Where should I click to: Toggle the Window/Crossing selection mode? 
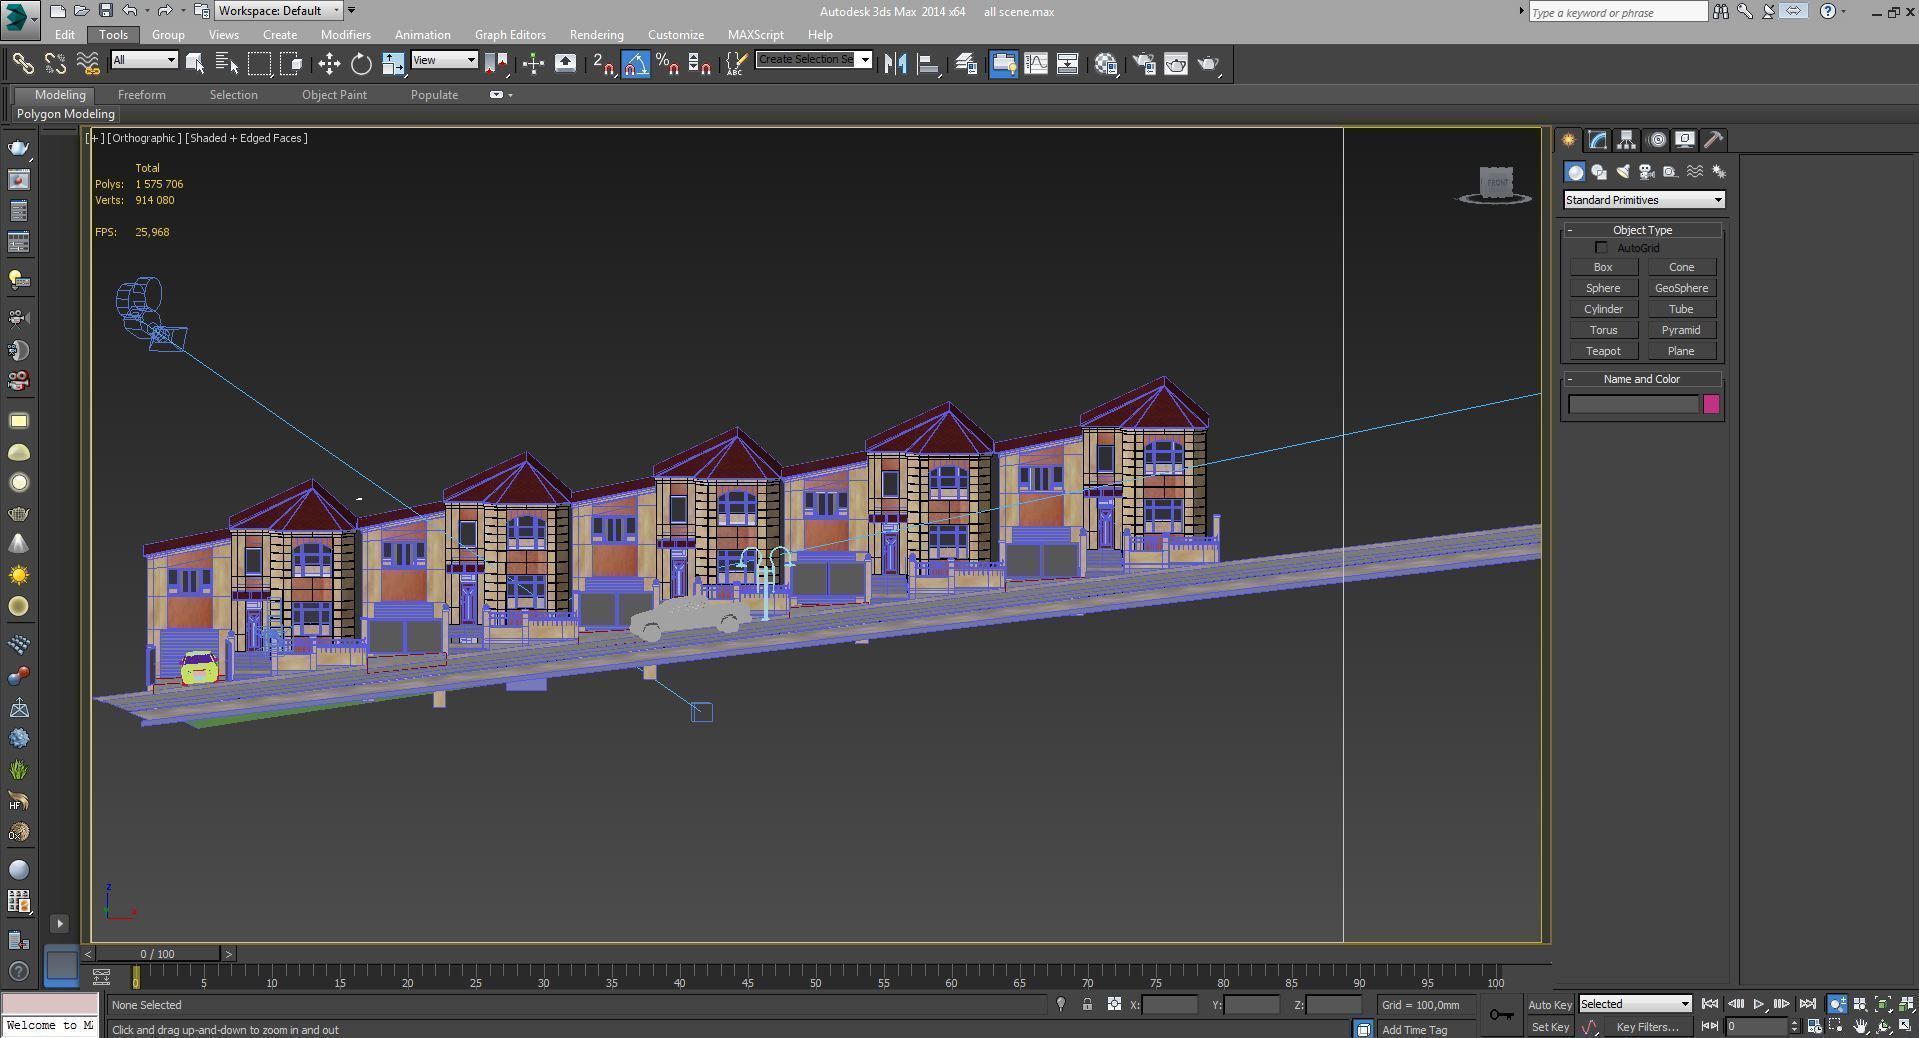(x=291, y=64)
